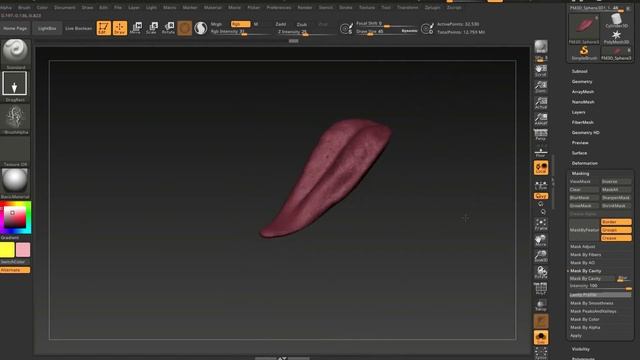Expand the Deformation section
This screenshot has width=640, height=360.
(x=585, y=163)
